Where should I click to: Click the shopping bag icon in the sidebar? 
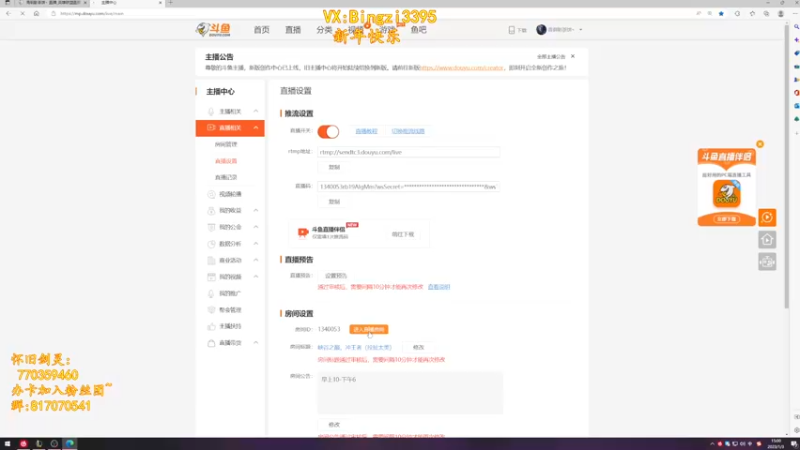click(x=211, y=343)
